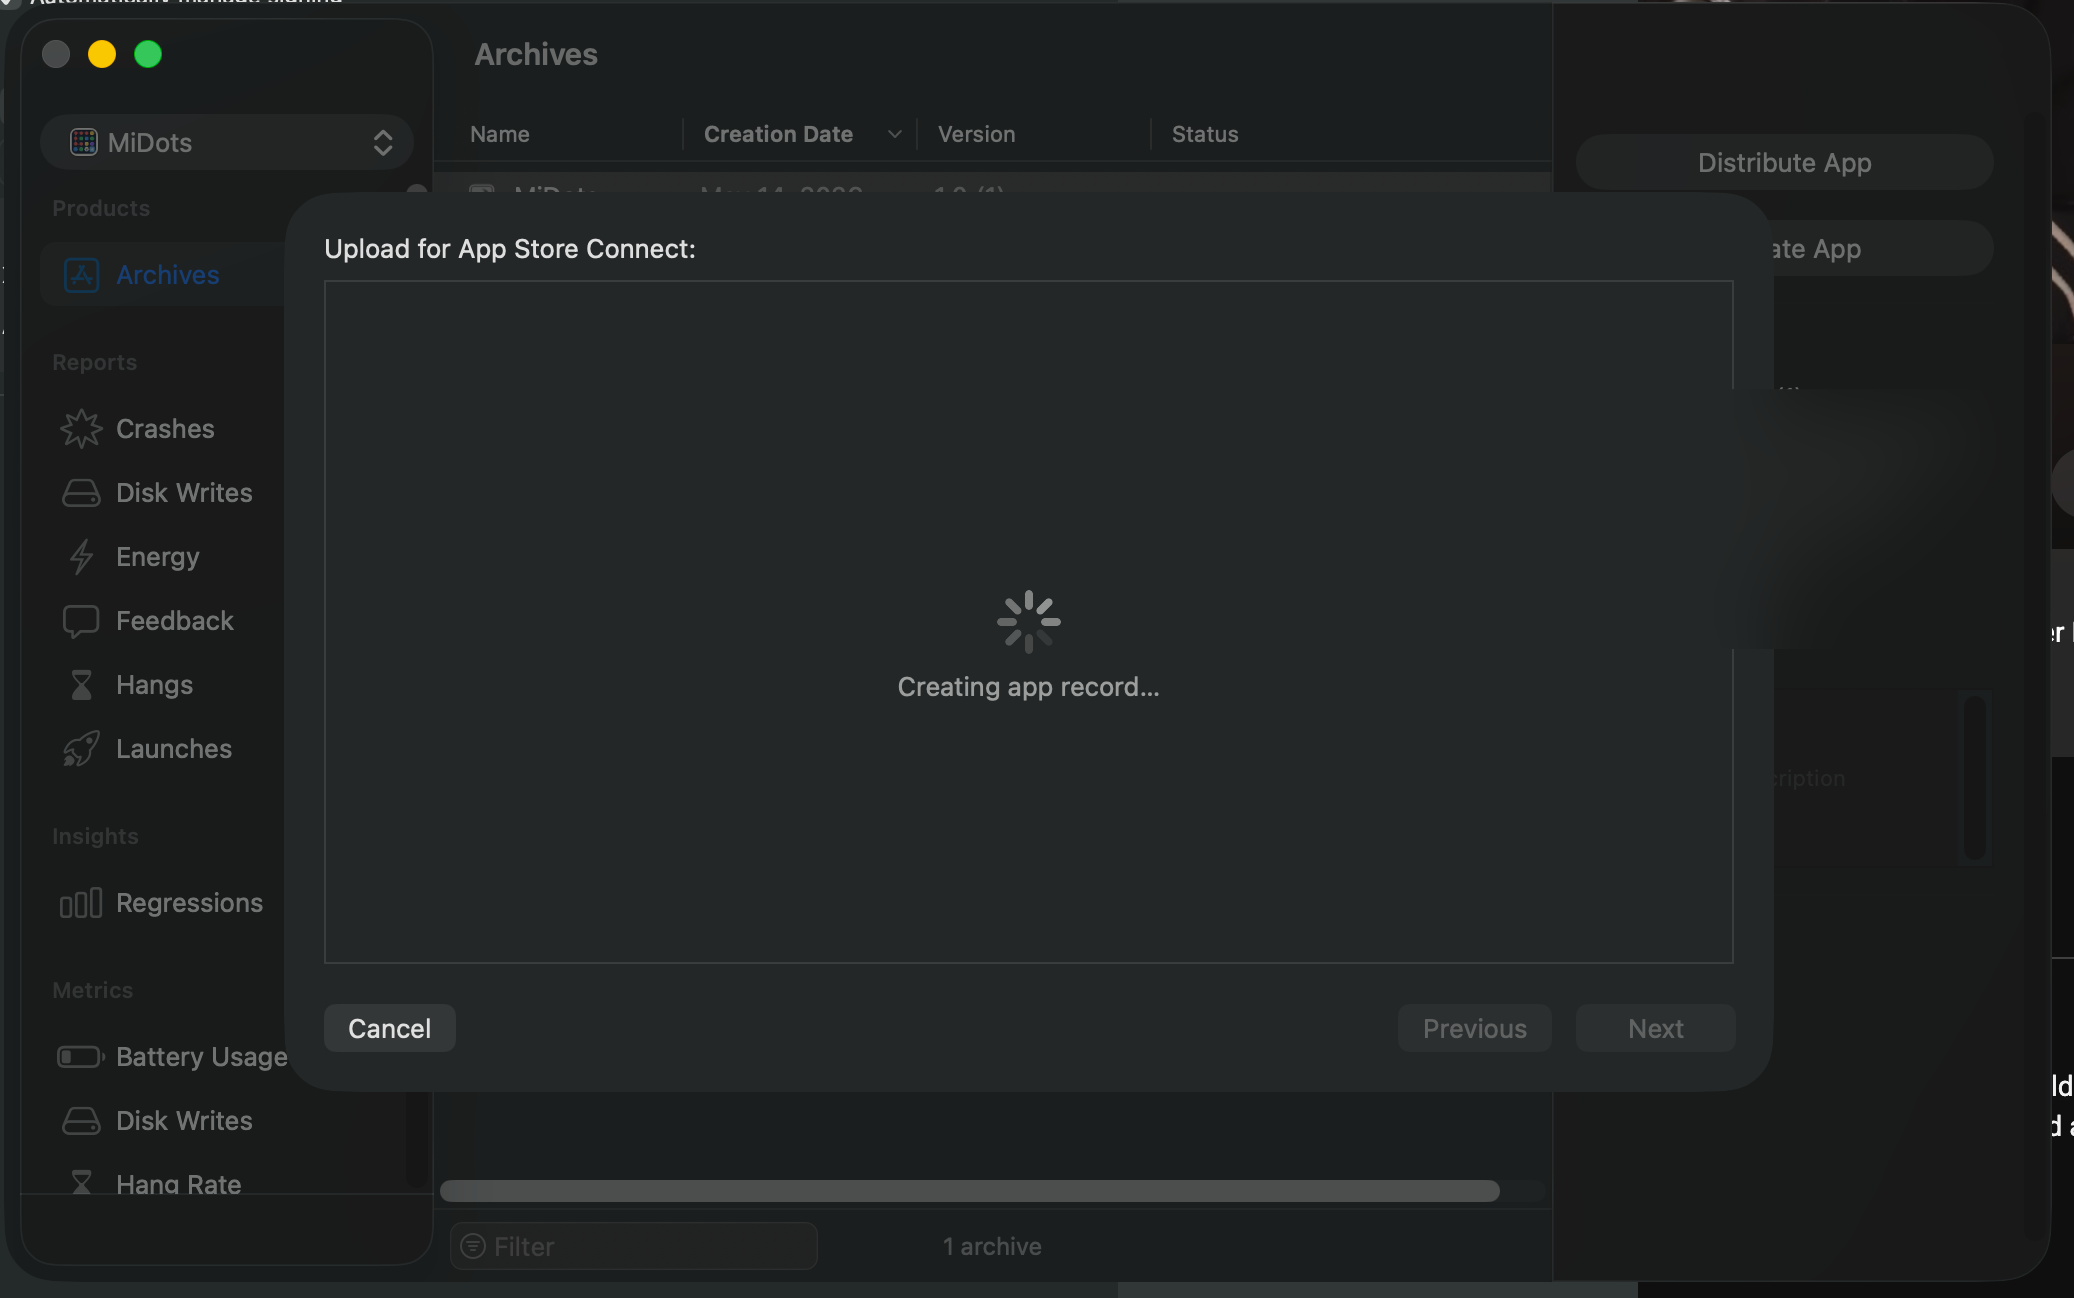
Task: Click the "Creating app record..." status text
Action: point(1028,687)
